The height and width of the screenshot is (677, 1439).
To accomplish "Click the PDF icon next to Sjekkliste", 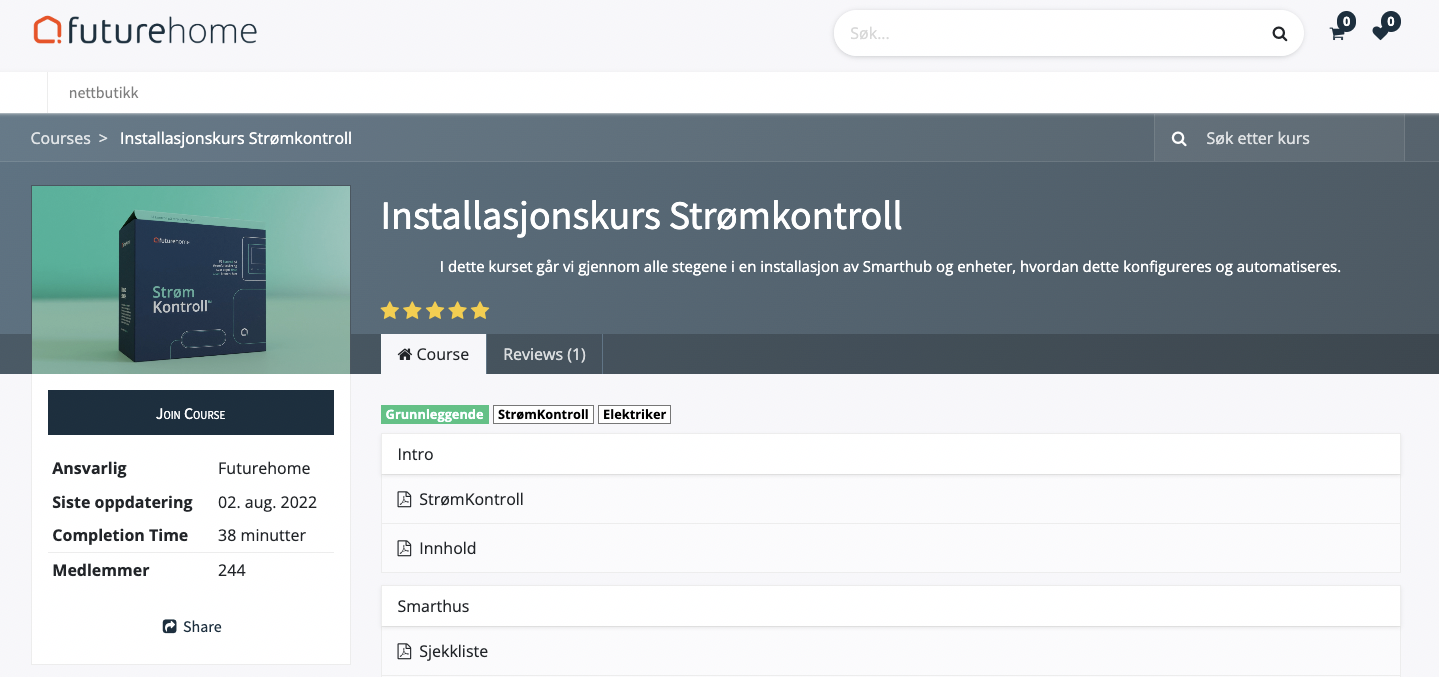I will pos(404,651).
